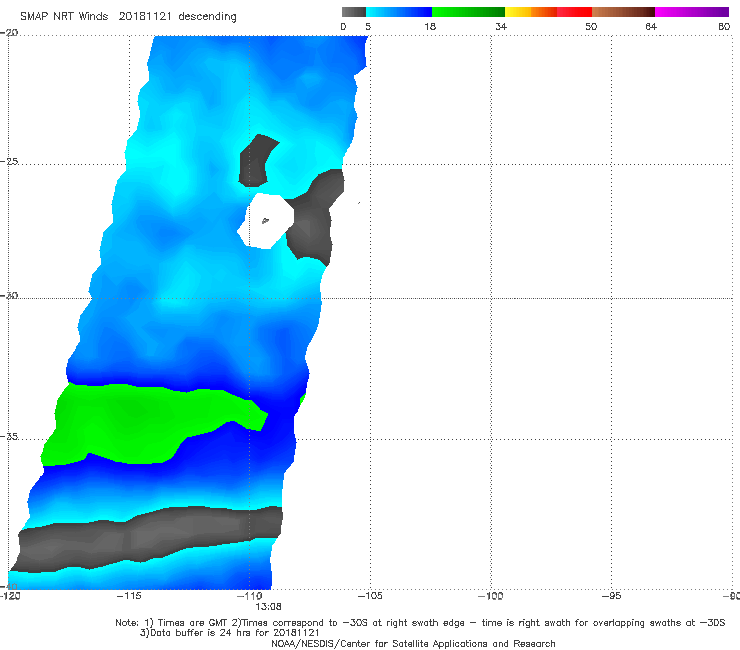Click the color bar label '34'
Viewport: 740px width, 650px height.
pyautogui.click(x=501, y=26)
